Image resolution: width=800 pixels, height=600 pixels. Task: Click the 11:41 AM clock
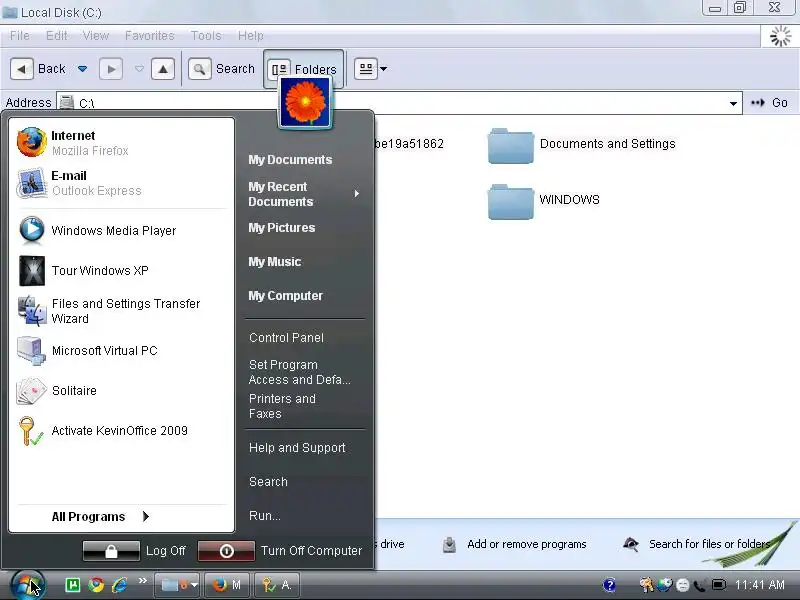tap(760, 585)
